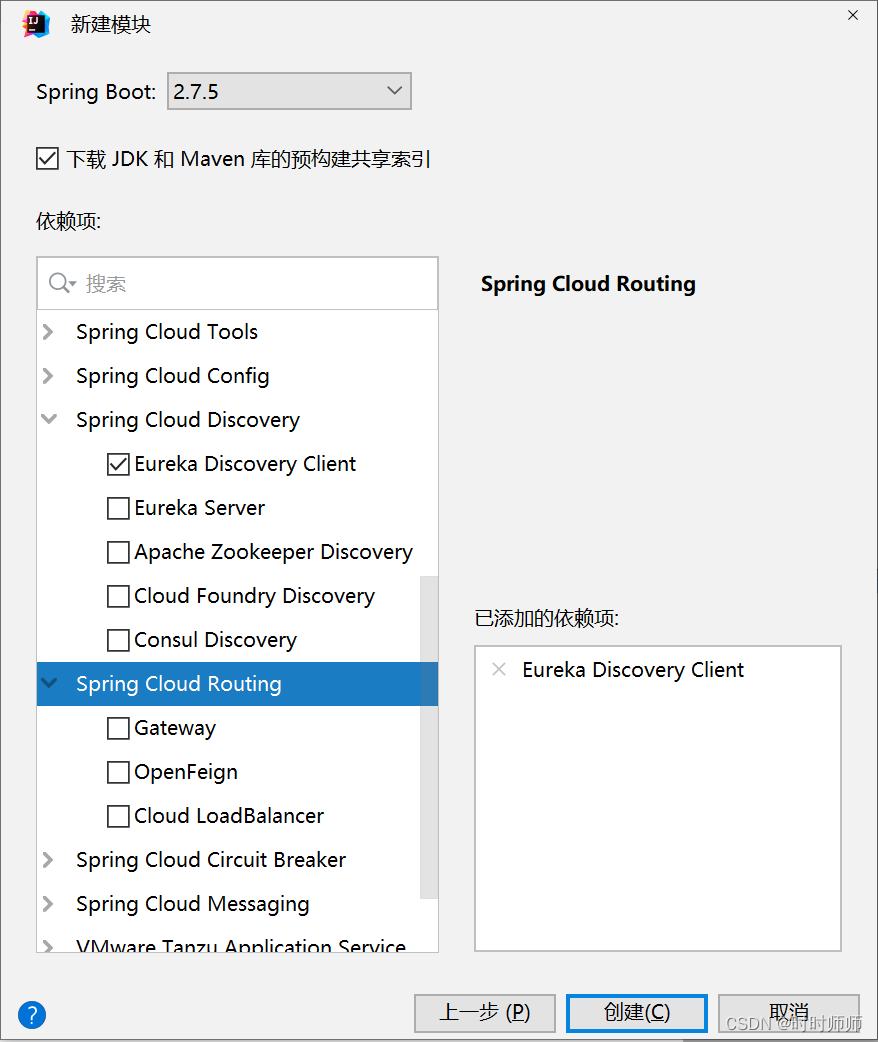Viewport: 878px width, 1042px height.
Task: Expand Spring Cloud Circuit Breaker node
Action: tap(49, 859)
